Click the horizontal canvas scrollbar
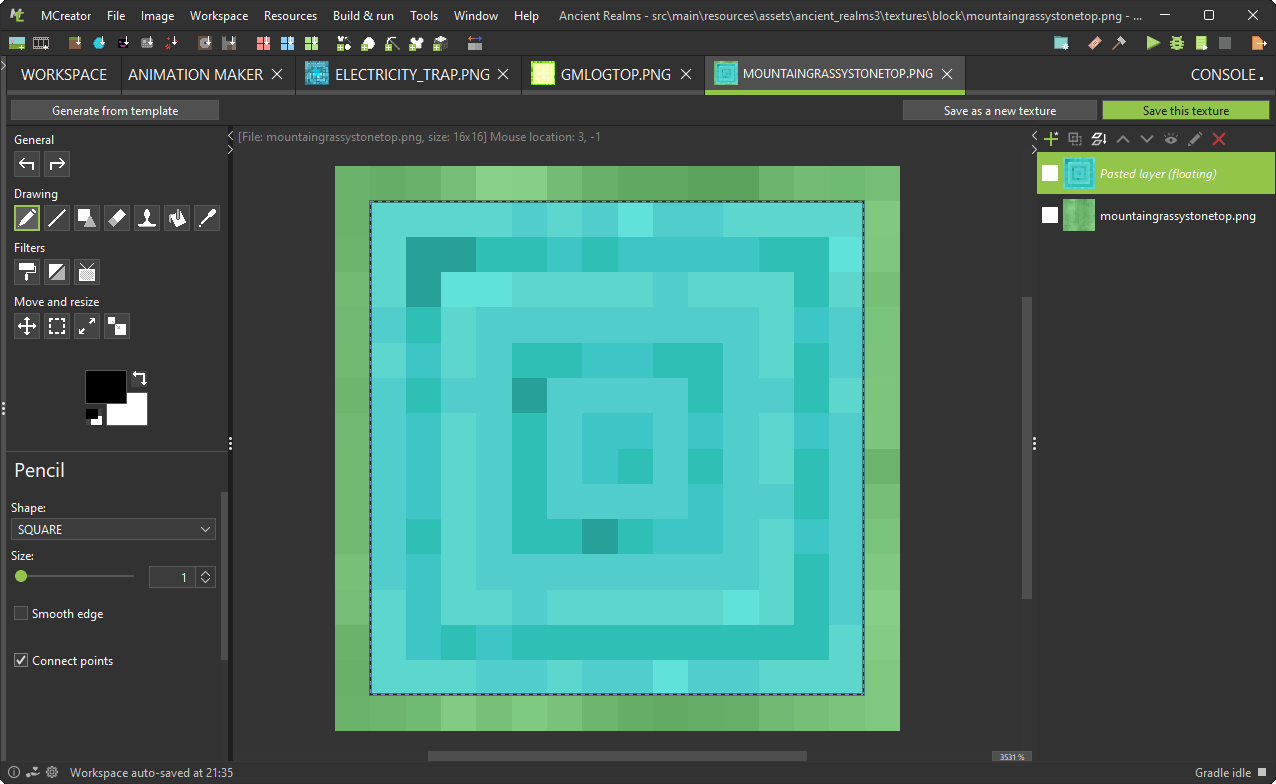The width and height of the screenshot is (1276, 784). (x=617, y=756)
